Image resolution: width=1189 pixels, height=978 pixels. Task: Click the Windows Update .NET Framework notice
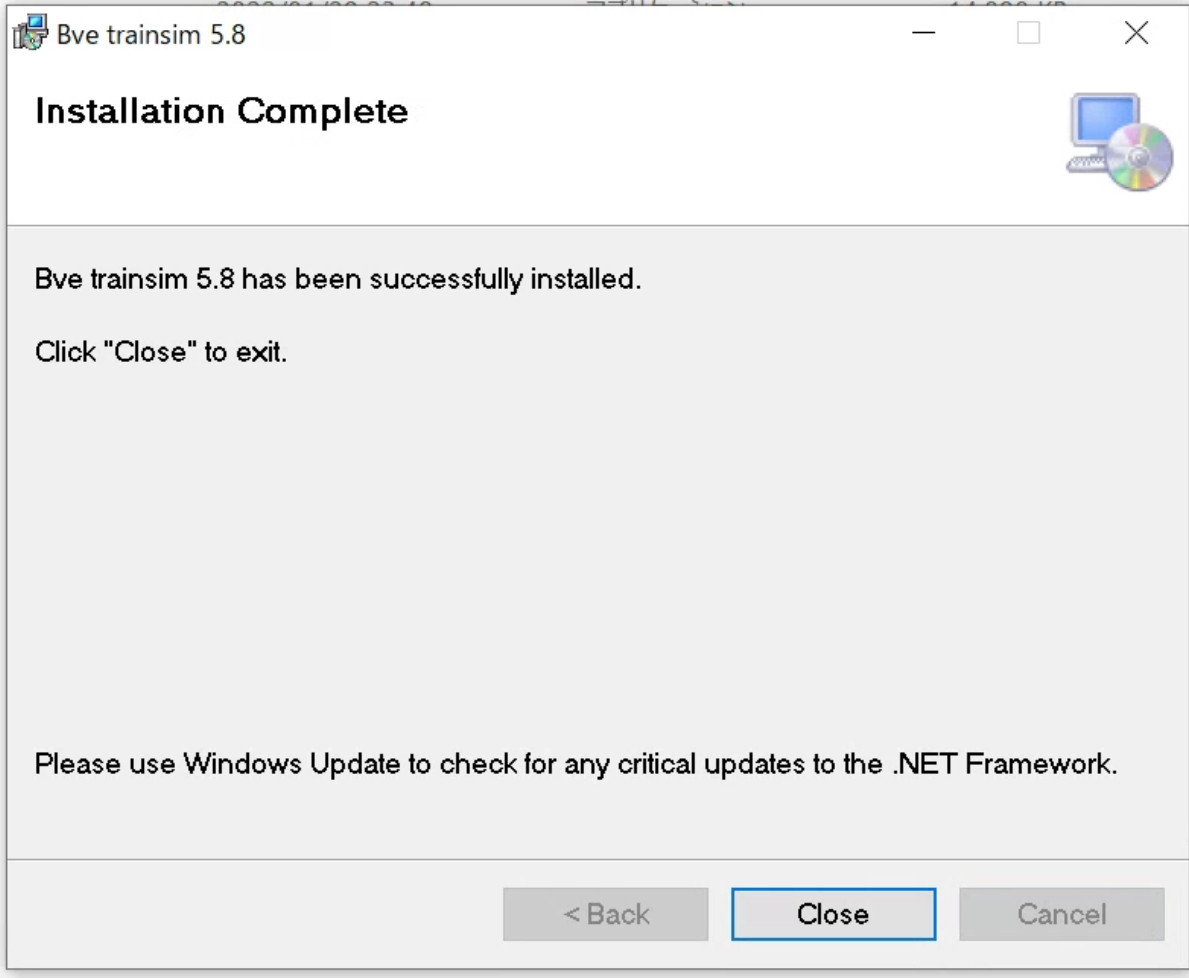[575, 765]
